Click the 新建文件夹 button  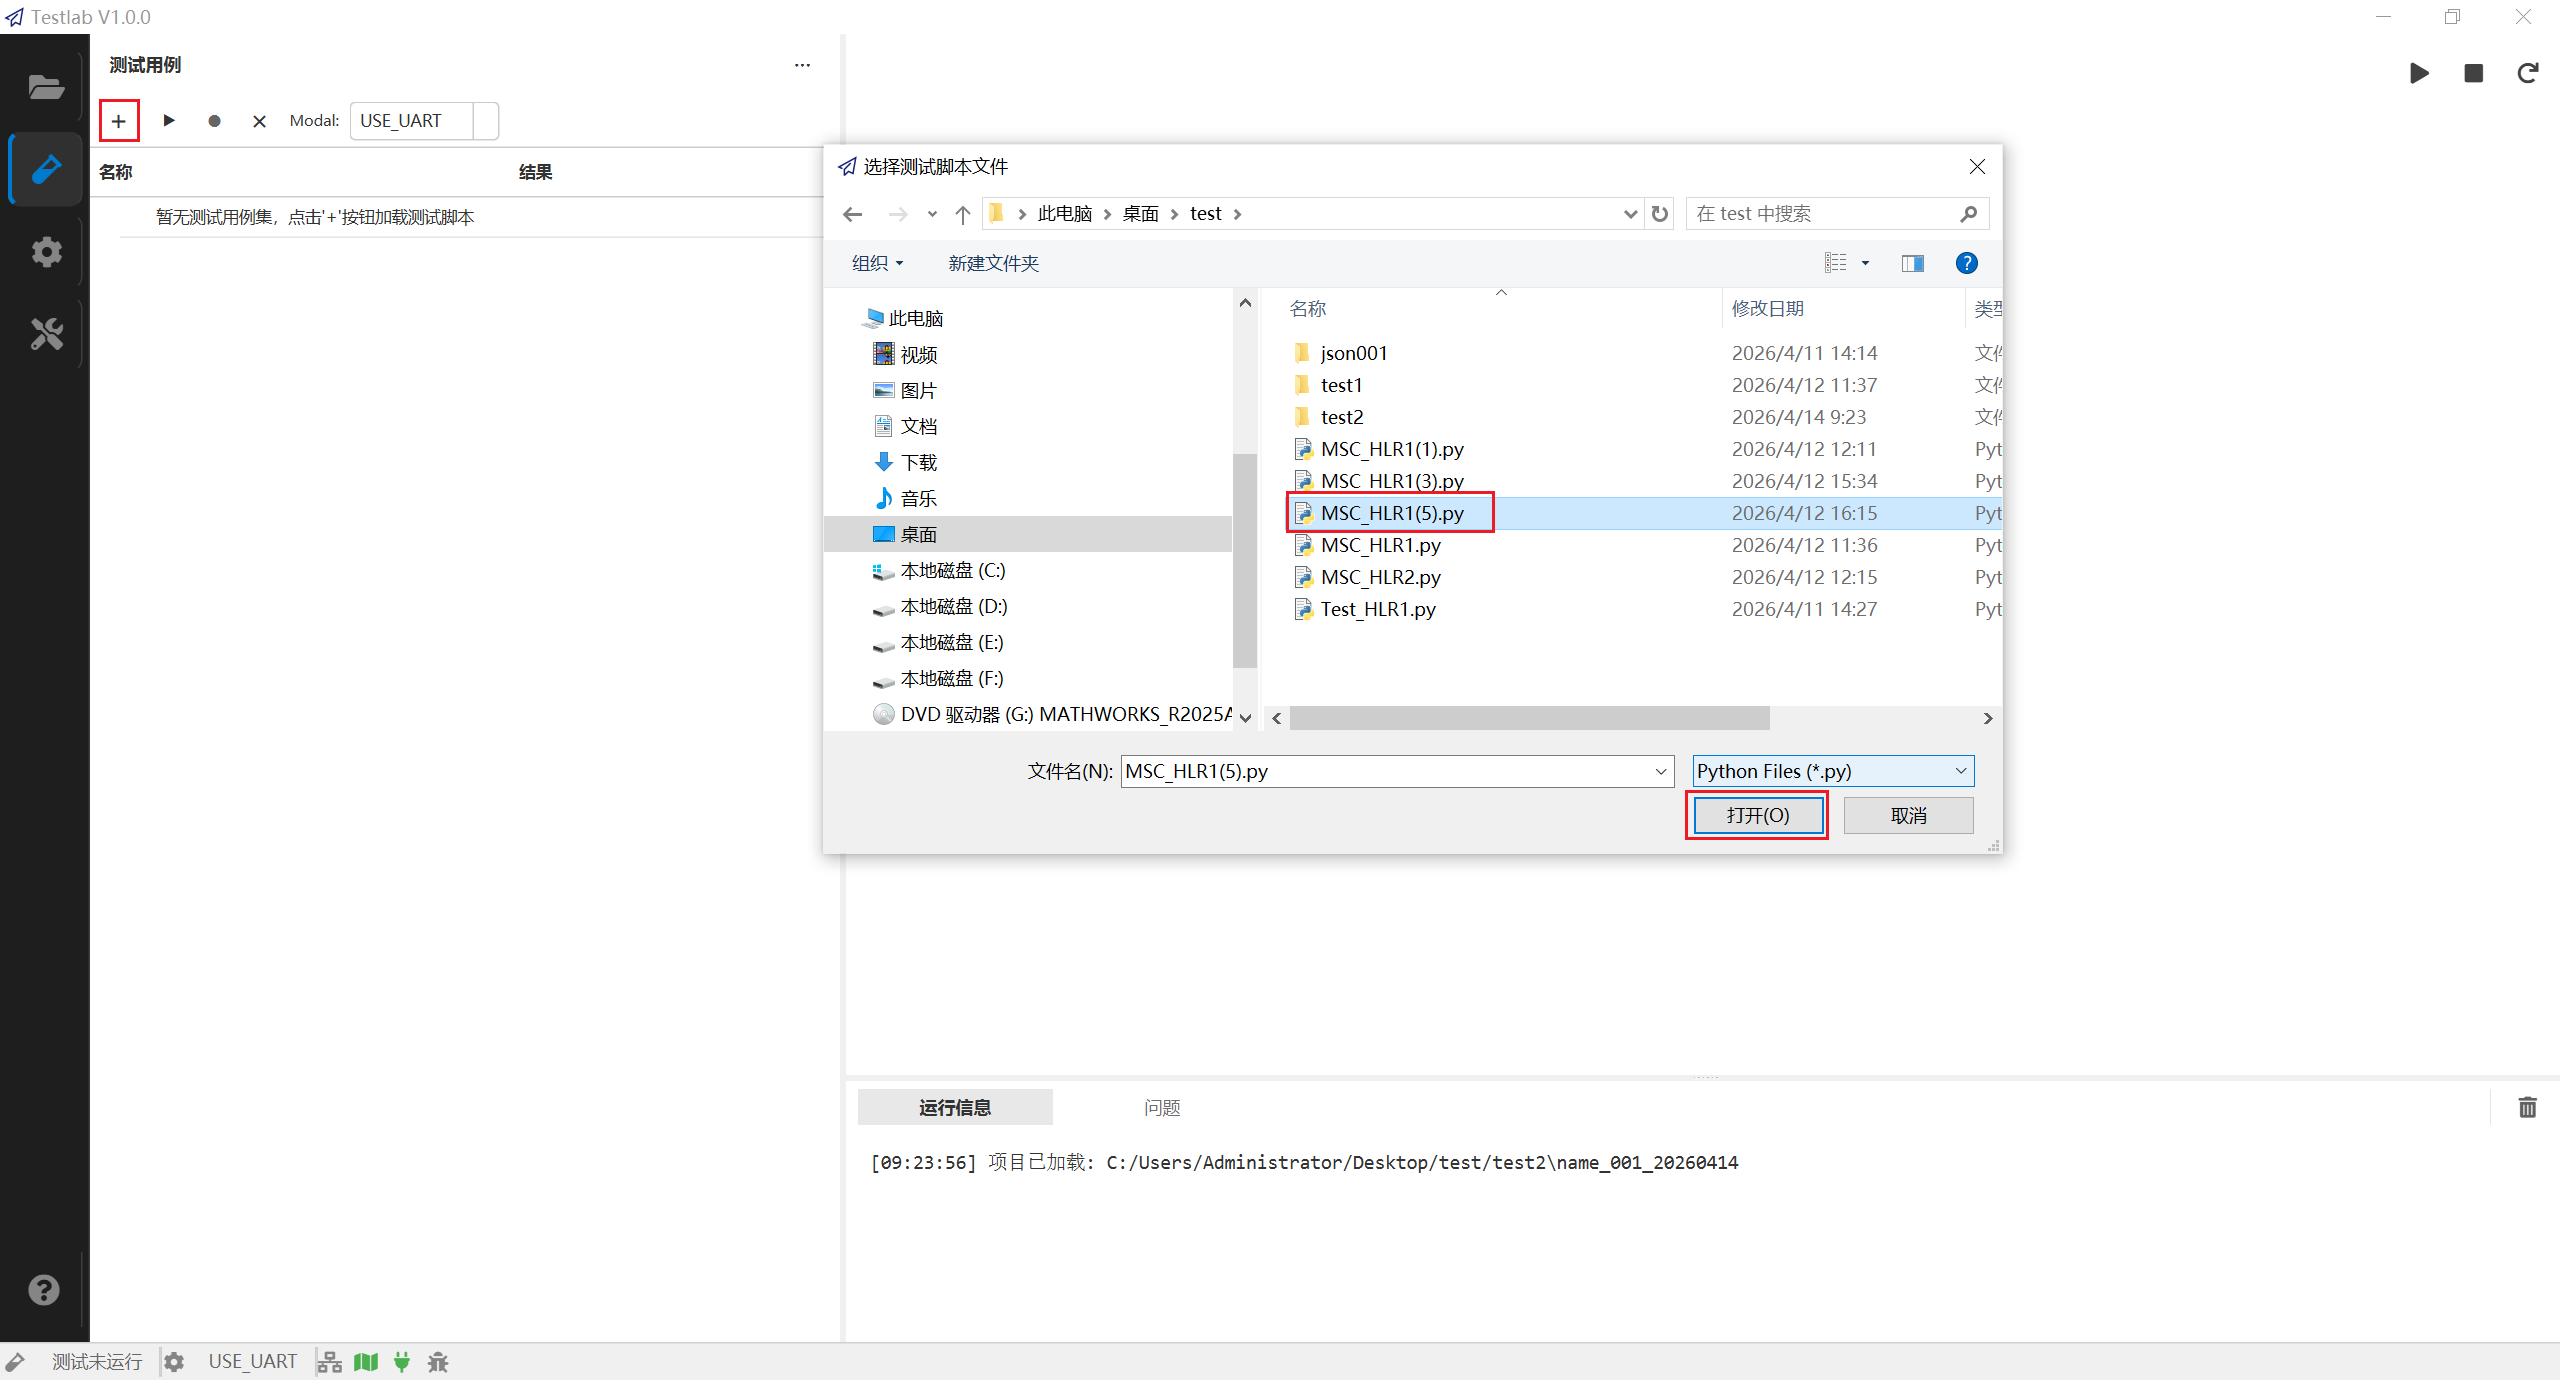pyautogui.click(x=993, y=263)
